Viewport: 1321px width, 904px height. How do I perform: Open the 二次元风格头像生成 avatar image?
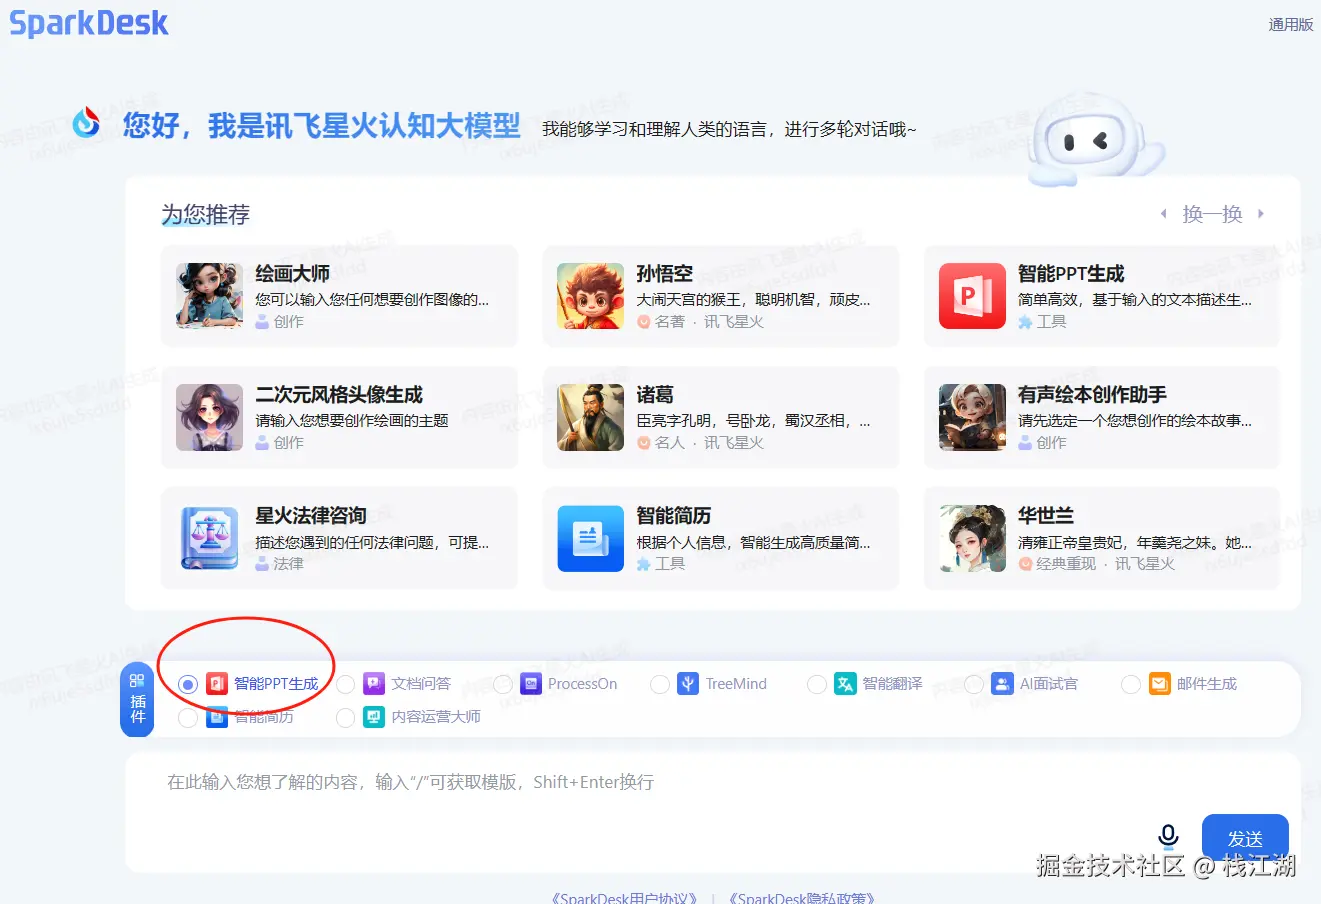[209, 417]
